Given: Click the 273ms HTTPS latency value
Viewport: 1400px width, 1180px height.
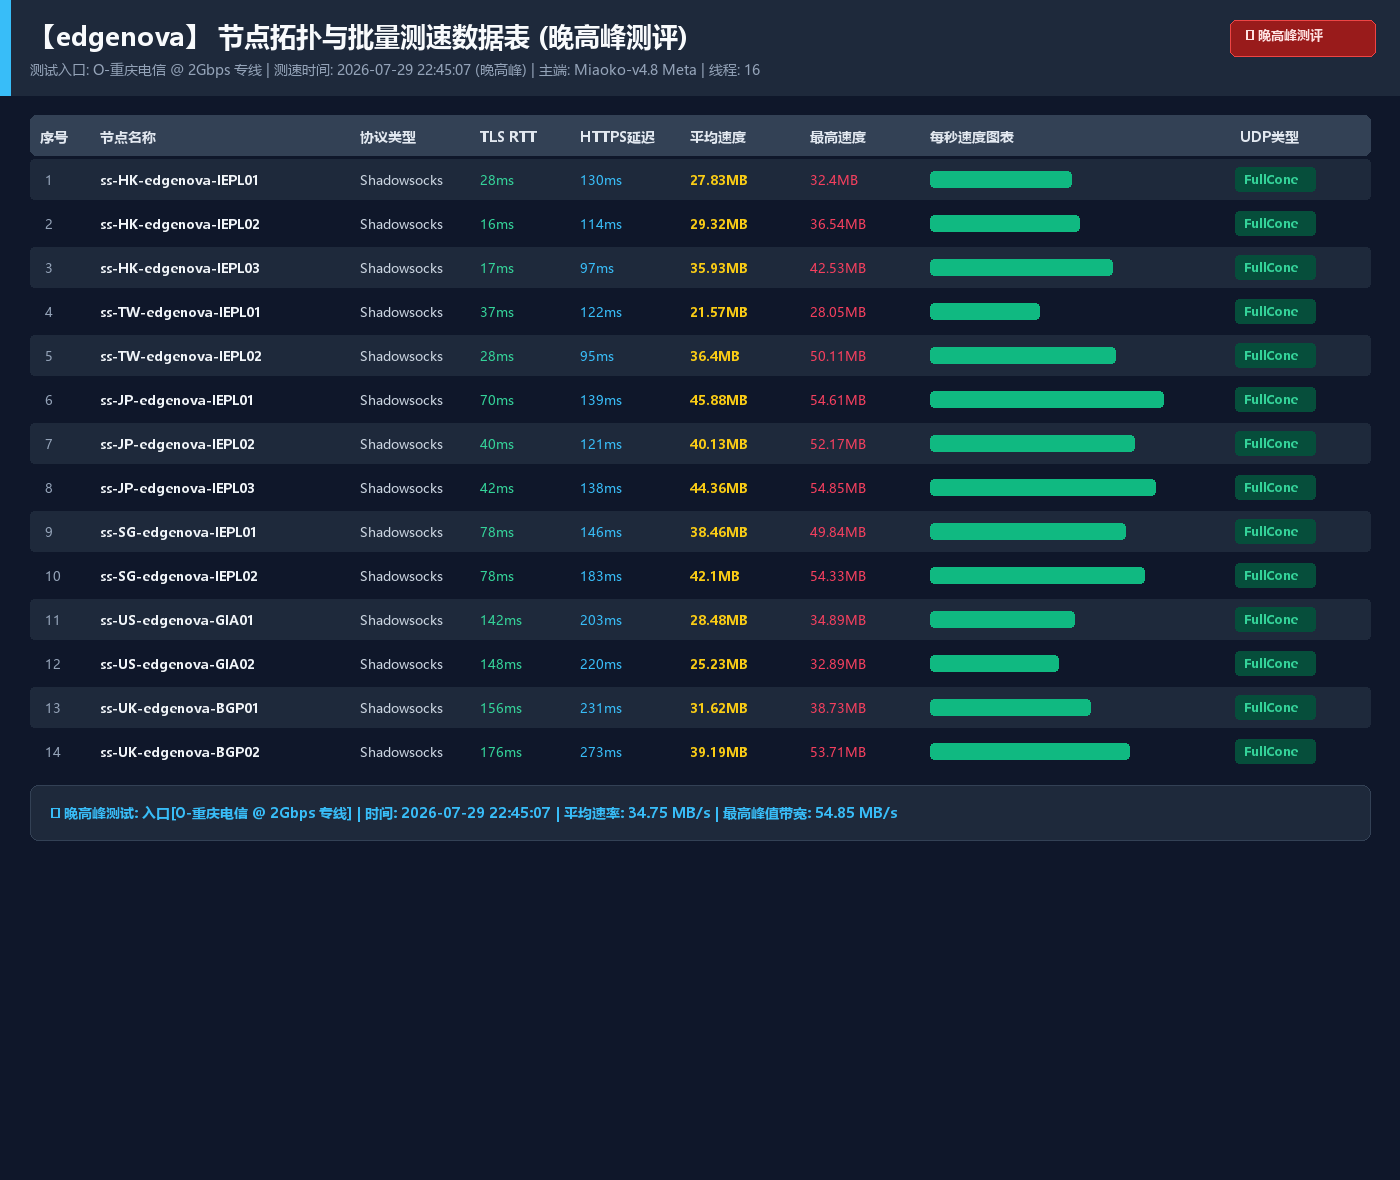Looking at the screenshot, I should pos(601,752).
